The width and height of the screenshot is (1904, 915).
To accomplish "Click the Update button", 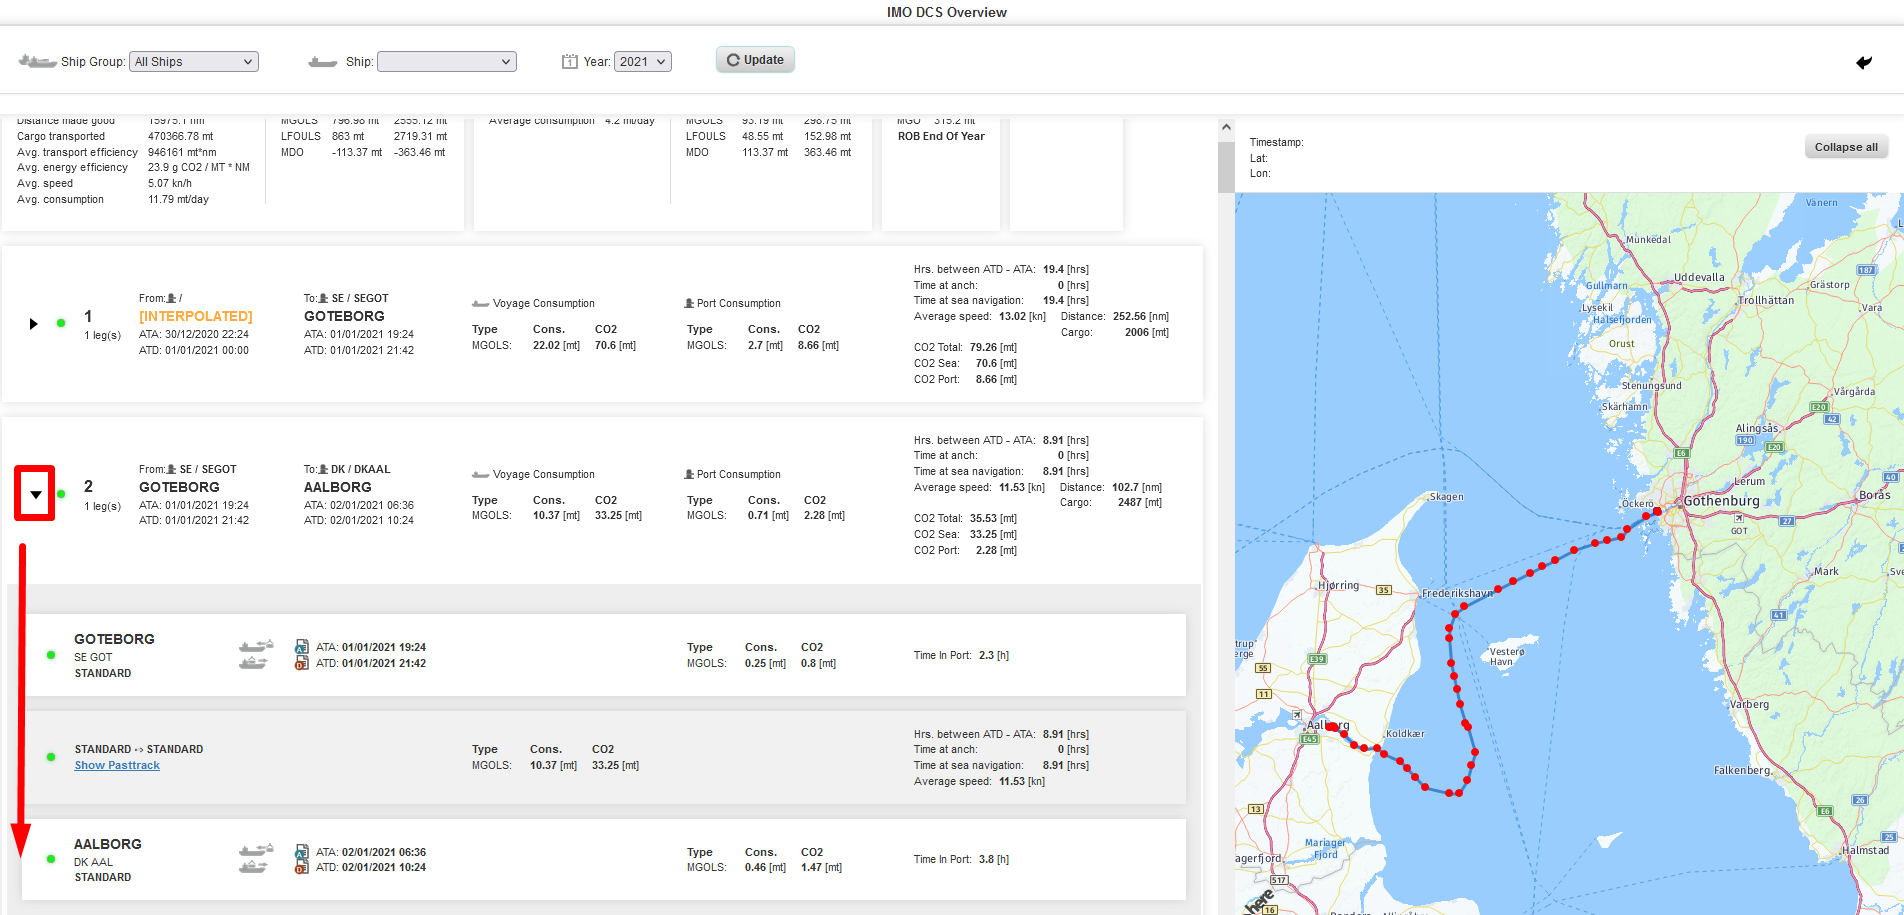I will (x=755, y=60).
